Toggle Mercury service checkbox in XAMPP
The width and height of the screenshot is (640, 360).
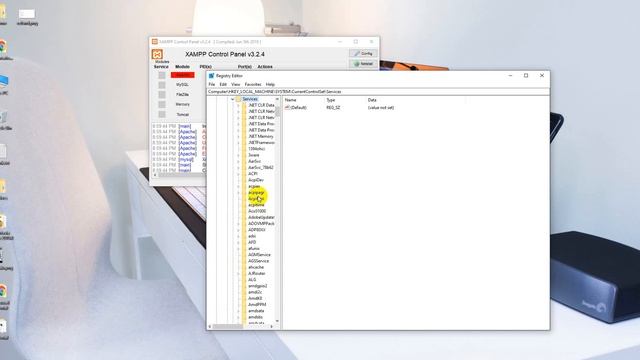click(x=162, y=104)
